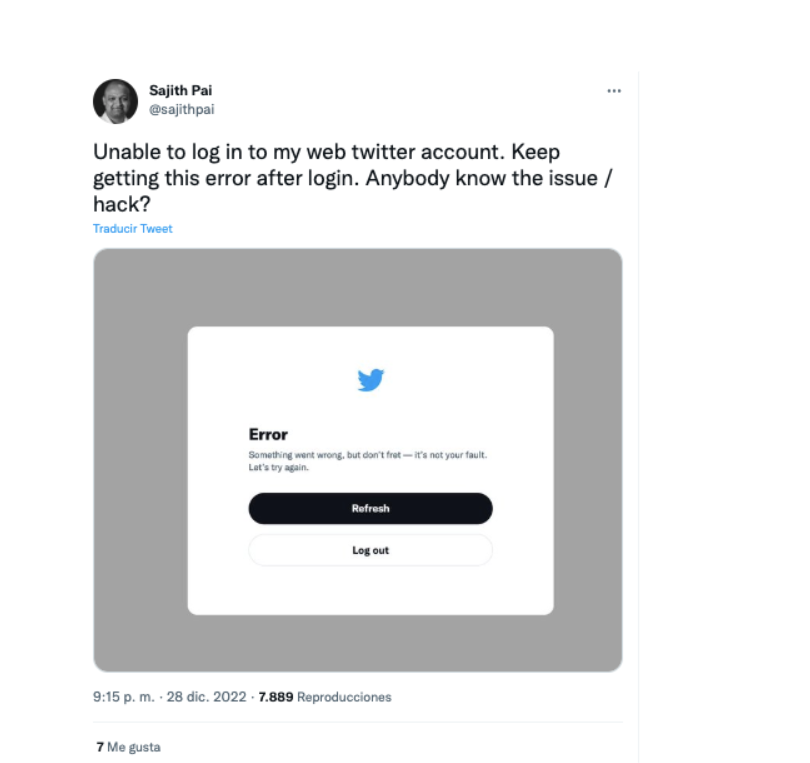Screen dimensions: 810x763
Task: Click the 'Let's try again.' text line
Action: click(x=278, y=468)
